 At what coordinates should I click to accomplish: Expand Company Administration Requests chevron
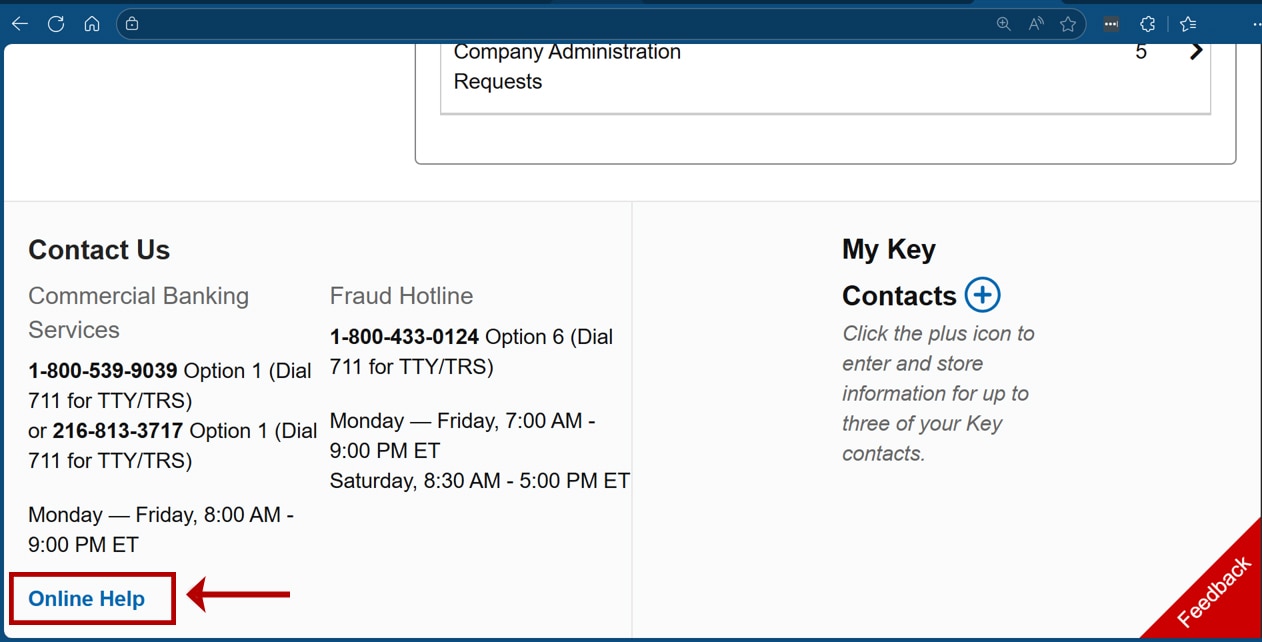(1196, 52)
